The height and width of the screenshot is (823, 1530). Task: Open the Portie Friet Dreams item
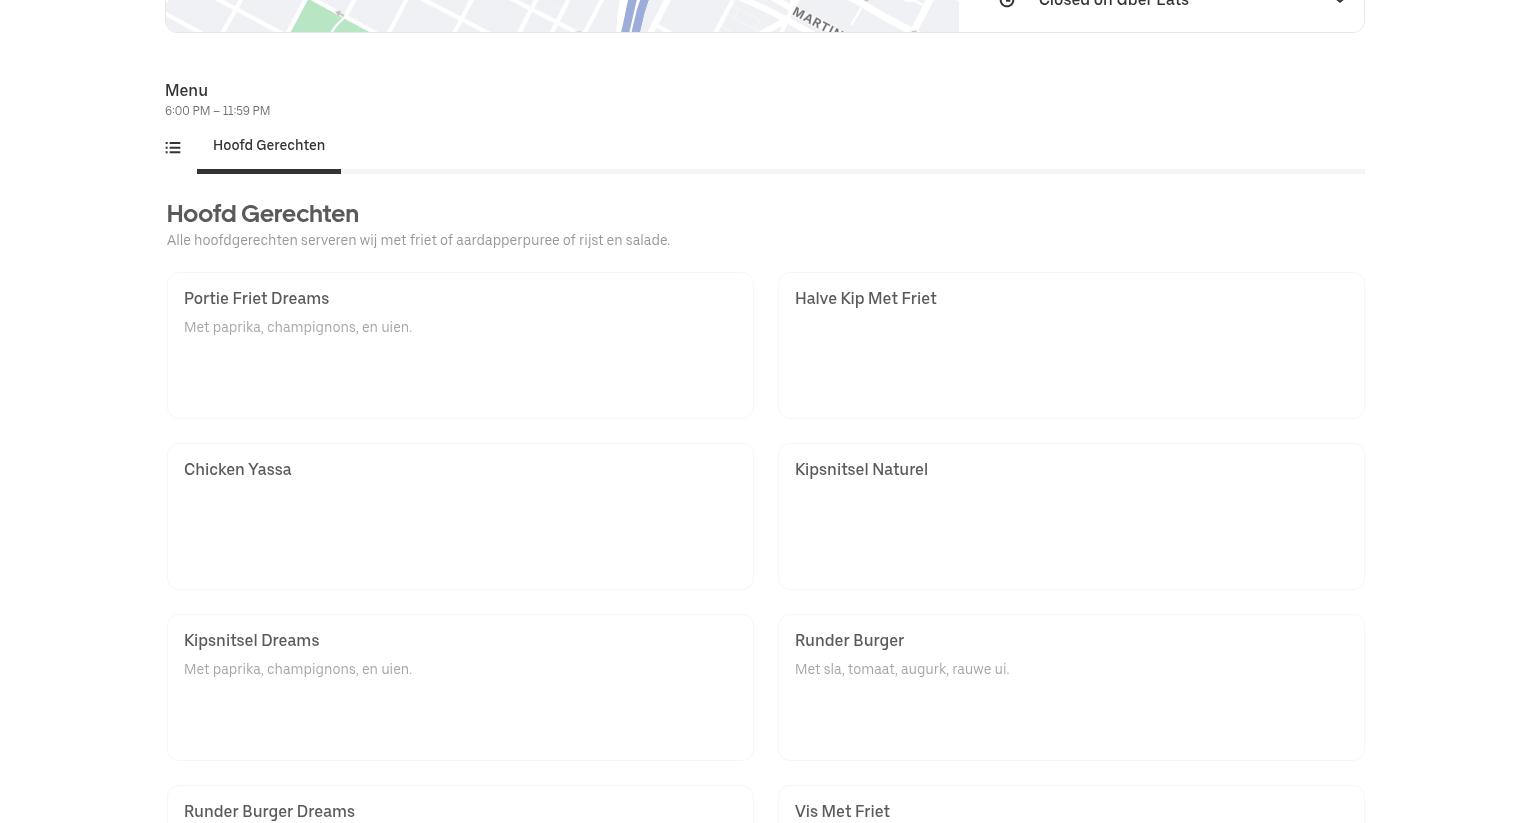pyautogui.click(x=459, y=345)
